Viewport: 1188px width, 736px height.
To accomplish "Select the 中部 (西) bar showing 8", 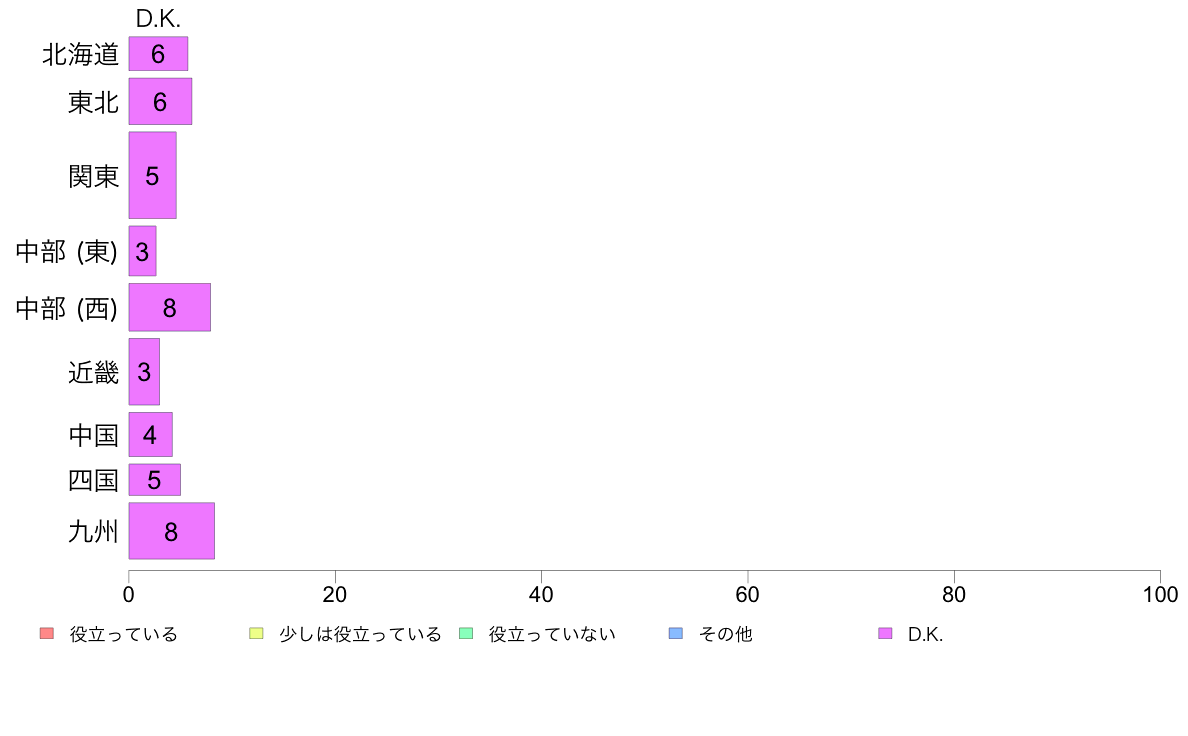I will click(x=170, y=308).
